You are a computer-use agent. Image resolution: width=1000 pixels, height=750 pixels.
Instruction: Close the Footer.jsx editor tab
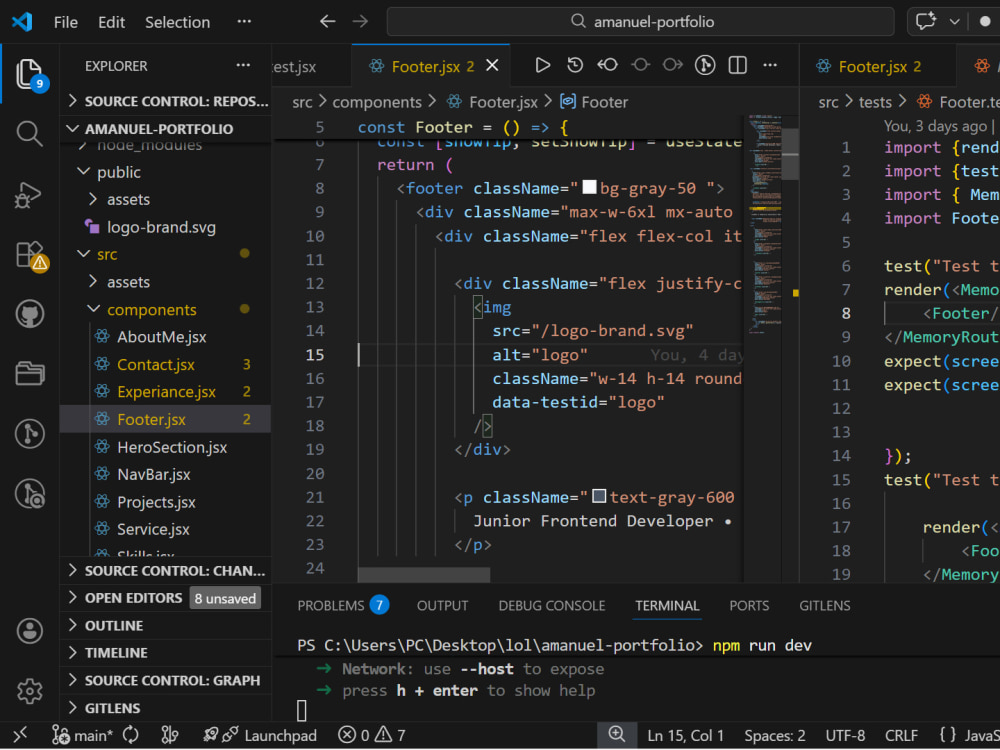click(x=492, y=66)
